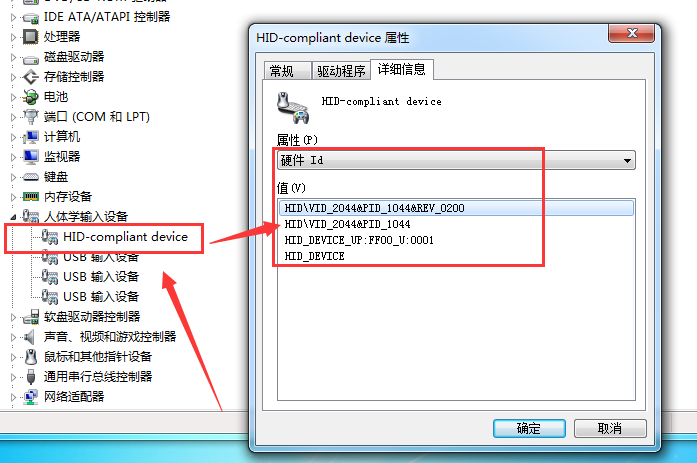Click the processor (处理器) icon
This screenshot has height=463, width=697.
click(30, 36)
